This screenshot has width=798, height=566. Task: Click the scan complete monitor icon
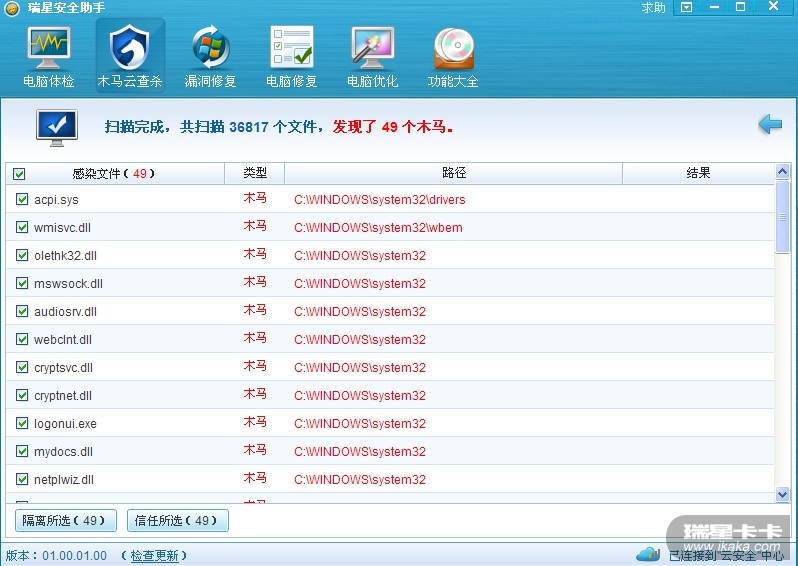point(57,127)
